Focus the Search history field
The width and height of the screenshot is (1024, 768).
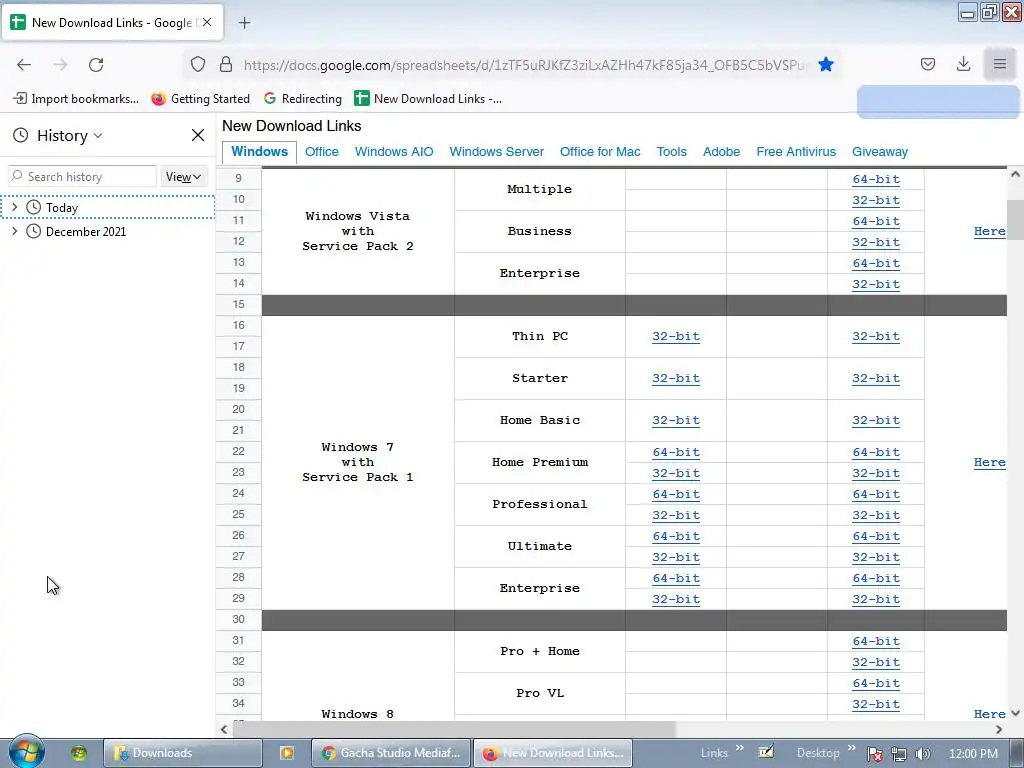point(82,176)
